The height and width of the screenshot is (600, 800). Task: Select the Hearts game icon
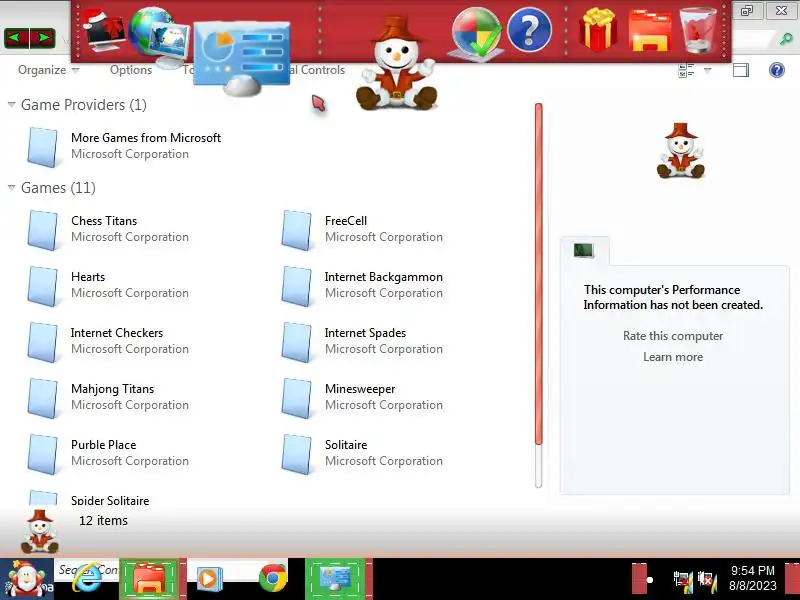[43, 286]
